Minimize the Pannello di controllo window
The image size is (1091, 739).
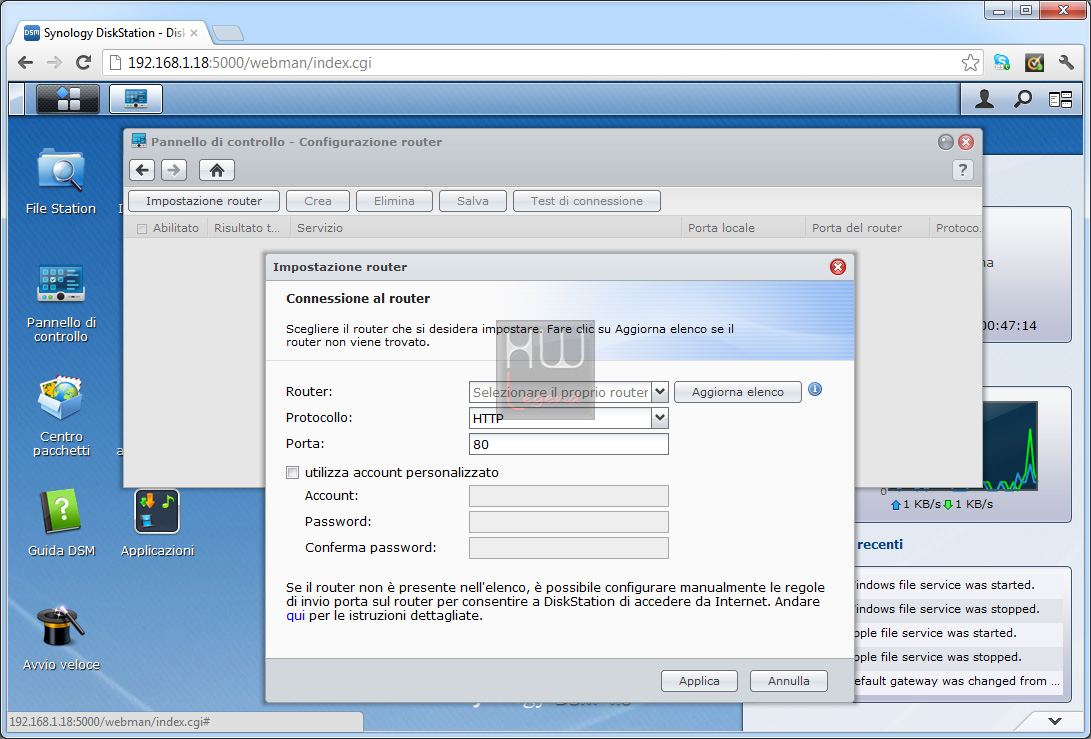click(945, 142)
